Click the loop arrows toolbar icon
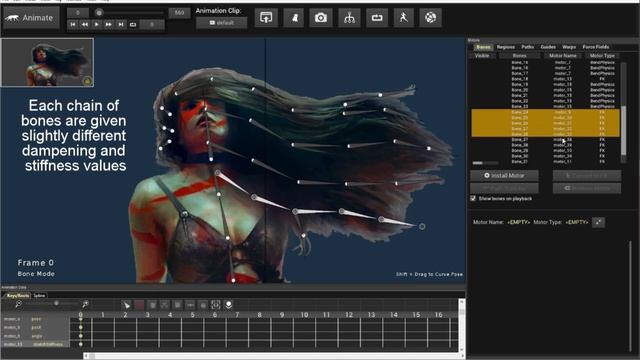640x360 pixels. pyautogui.click(x=377, y=18)
